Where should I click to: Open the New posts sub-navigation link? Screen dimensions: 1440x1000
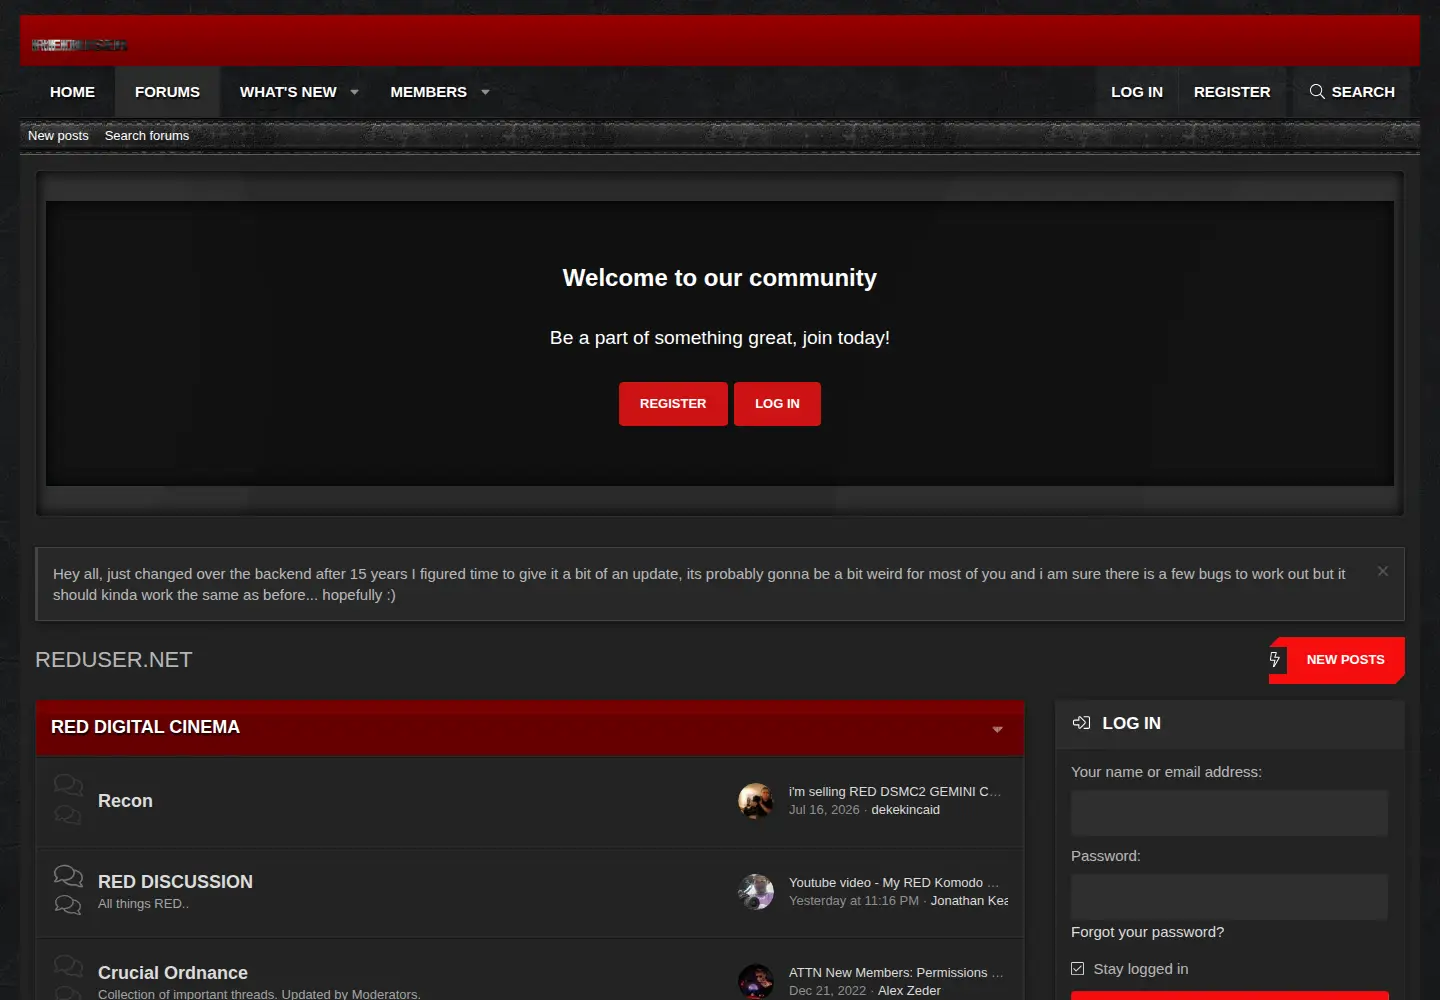point(58,136)
